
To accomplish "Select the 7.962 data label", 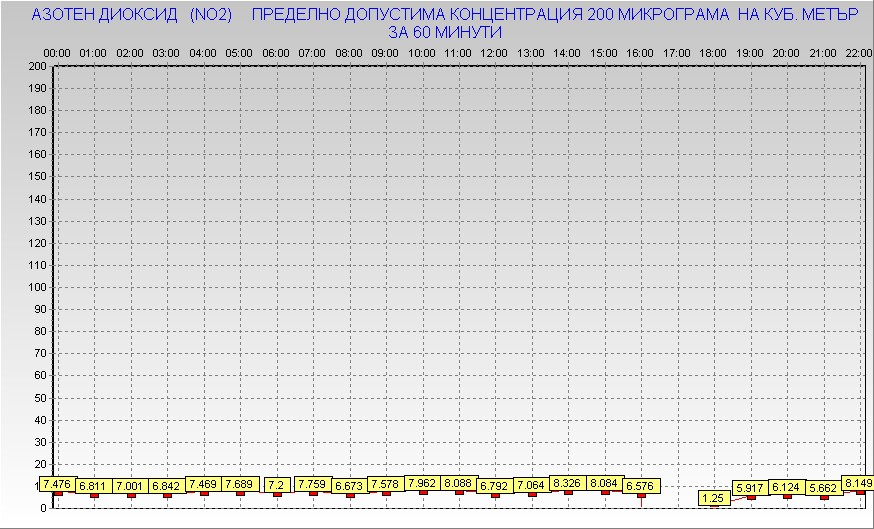I will click(x=423, y=483).
